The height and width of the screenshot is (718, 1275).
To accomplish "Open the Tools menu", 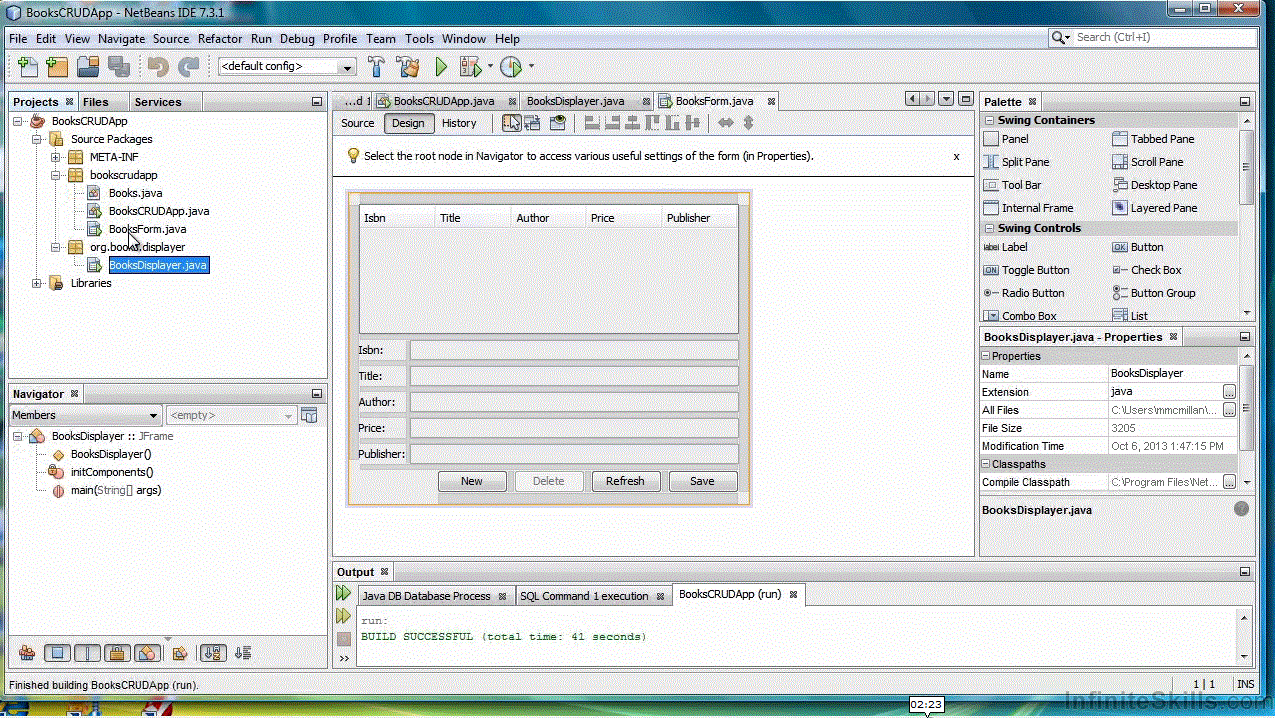I will pos(419,38).
